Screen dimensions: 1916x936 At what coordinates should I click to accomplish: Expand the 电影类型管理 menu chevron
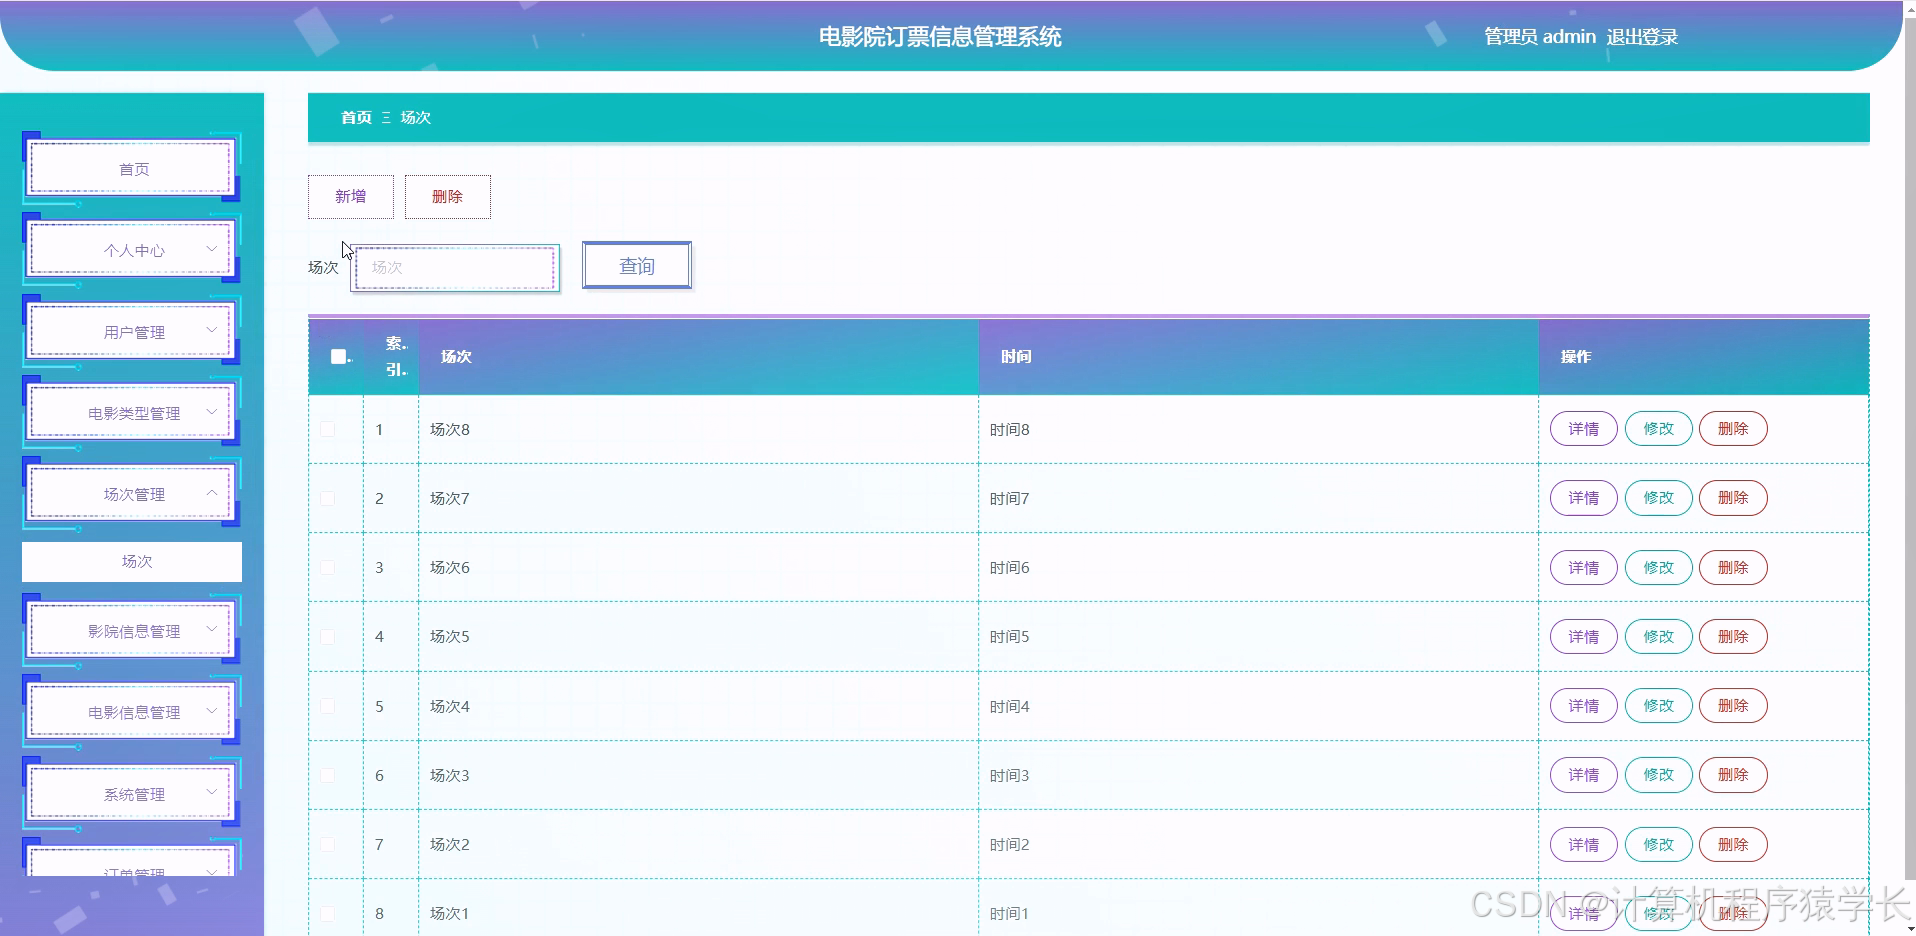[x=211, y=411]
